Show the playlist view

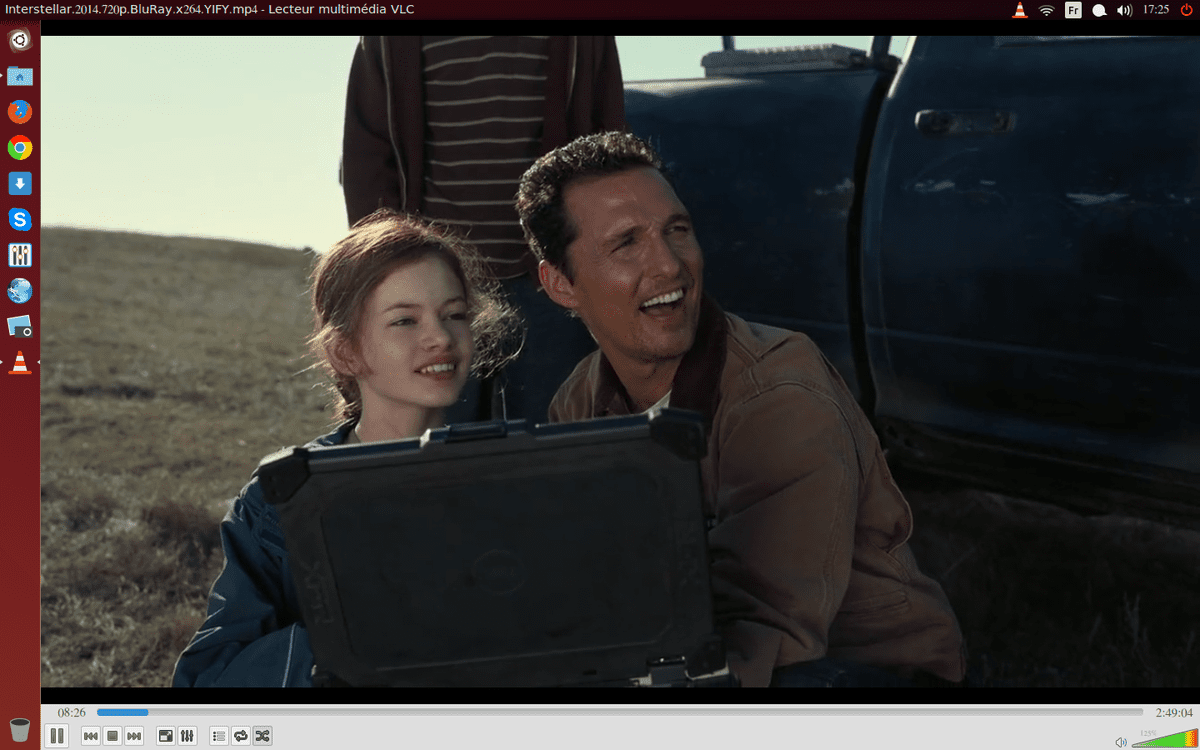(x=219, y=736)
